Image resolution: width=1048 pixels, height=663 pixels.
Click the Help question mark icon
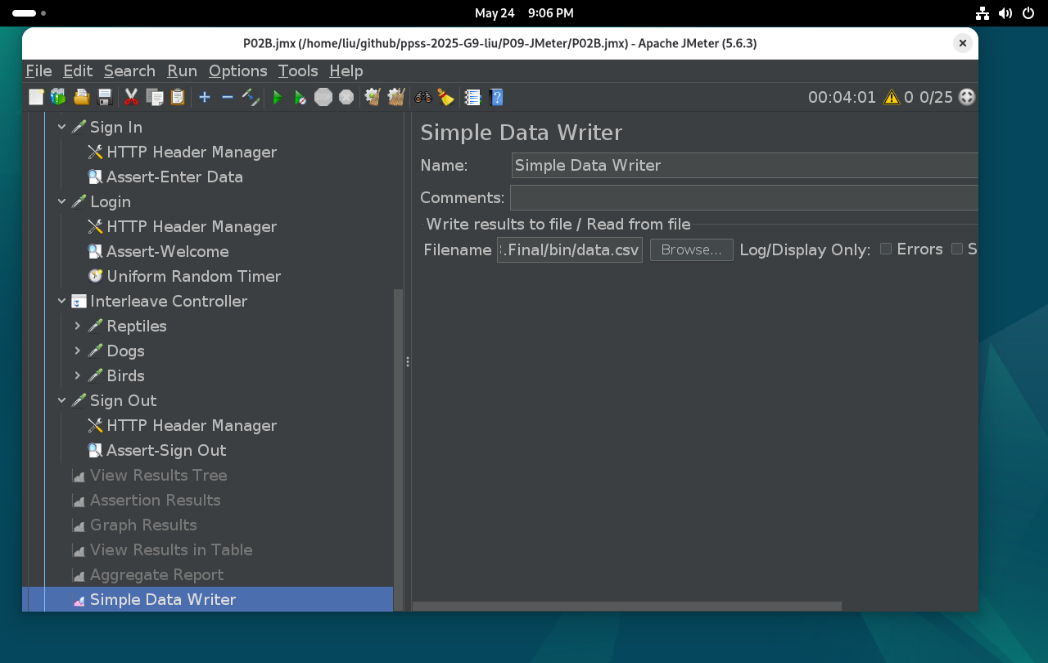pyautogui.click(x=496, y=97)
